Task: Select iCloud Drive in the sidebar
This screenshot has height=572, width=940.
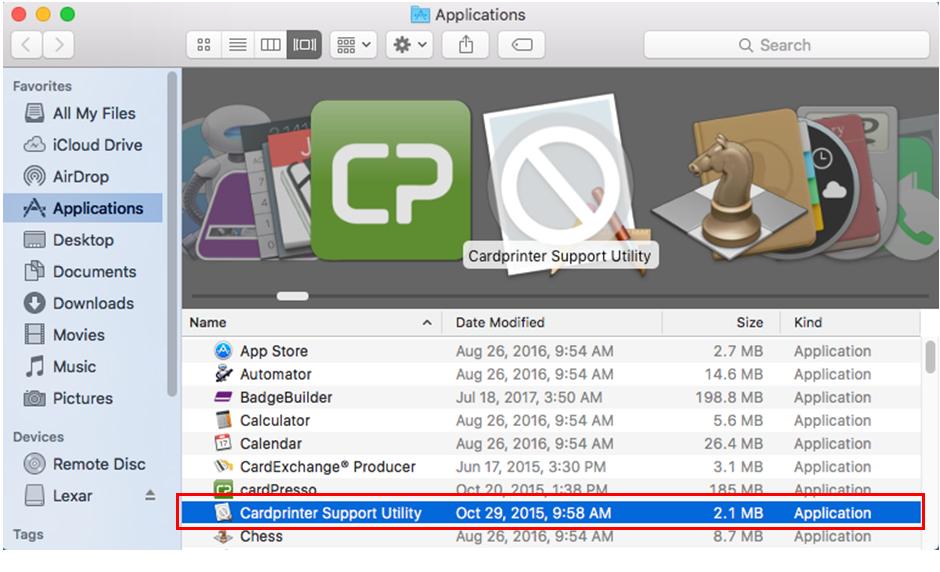Action: click(97, 145)
